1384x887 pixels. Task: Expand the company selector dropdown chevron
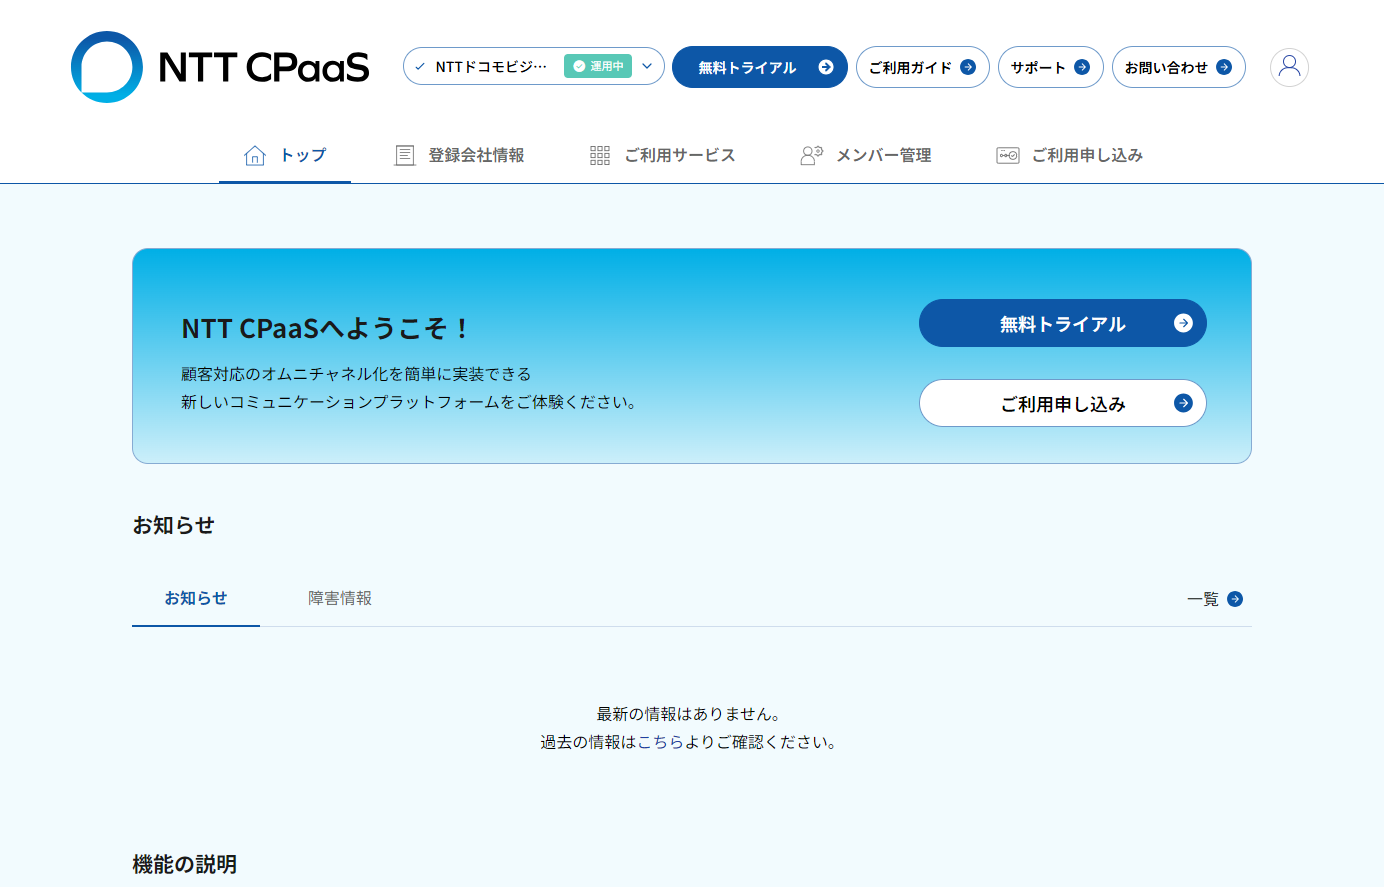(x=647, y=66)
